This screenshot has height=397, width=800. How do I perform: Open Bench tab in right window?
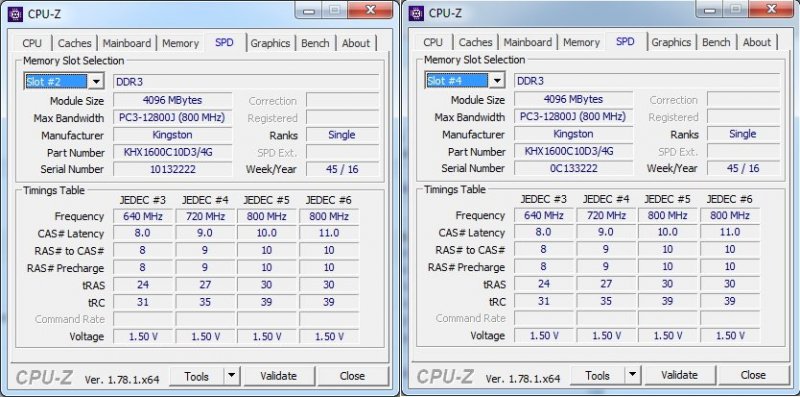(x=716, y=42)
